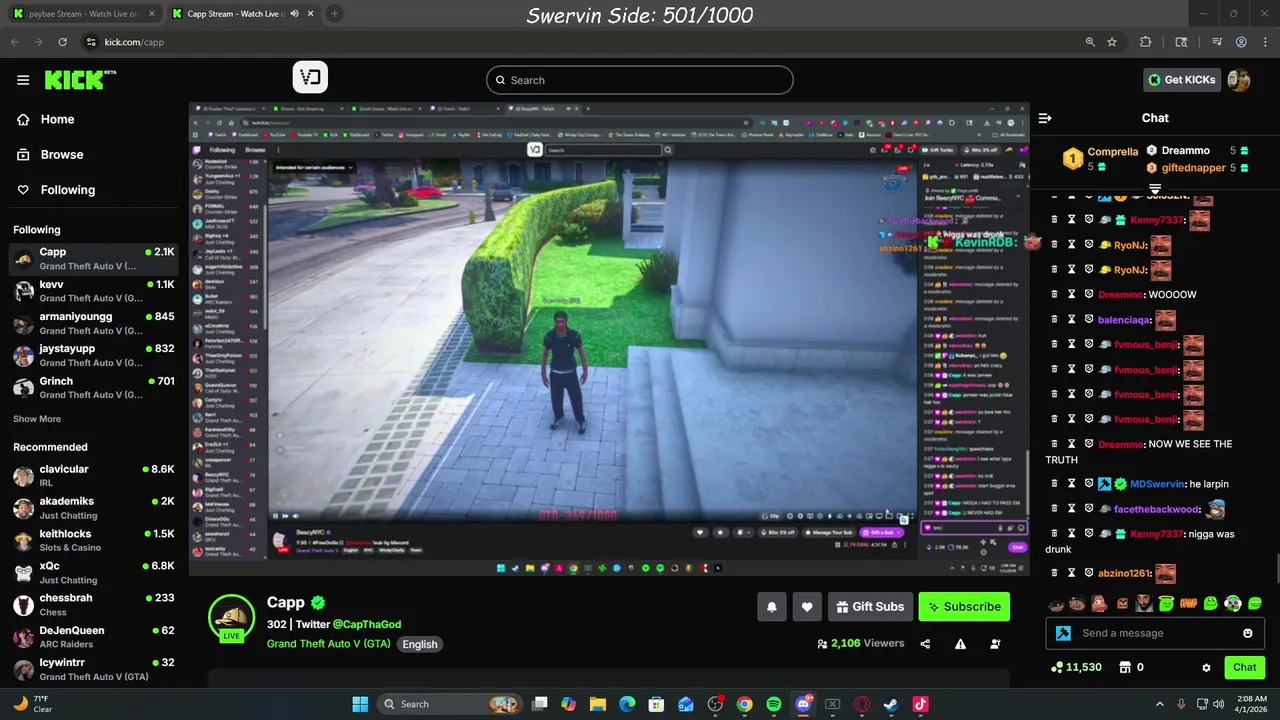Viewport: 1280px width, 720px height.
Task: Click the user profile avatar in Kick header
Action: click(x=1239, y=80)
